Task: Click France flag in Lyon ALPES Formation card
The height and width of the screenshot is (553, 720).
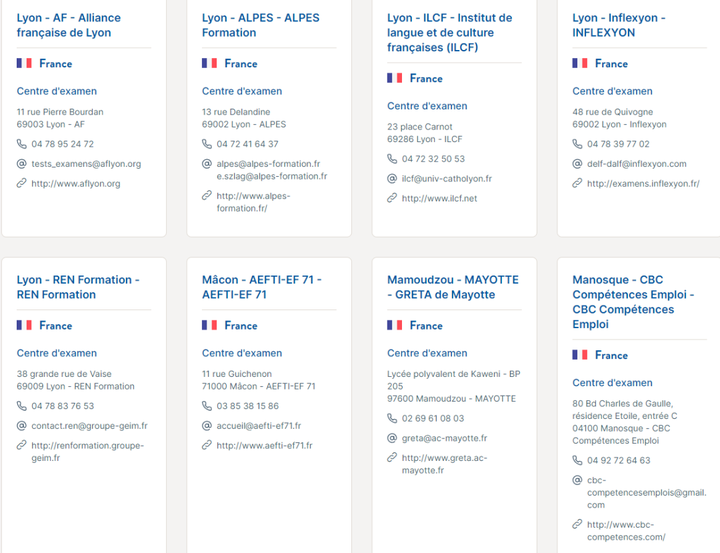Action: pyautogui.click(x=209, y=63)
